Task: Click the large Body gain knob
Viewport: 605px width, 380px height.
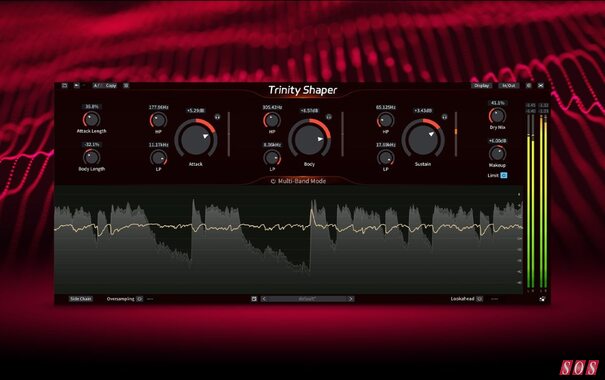Action: click(x=309, y=138)
